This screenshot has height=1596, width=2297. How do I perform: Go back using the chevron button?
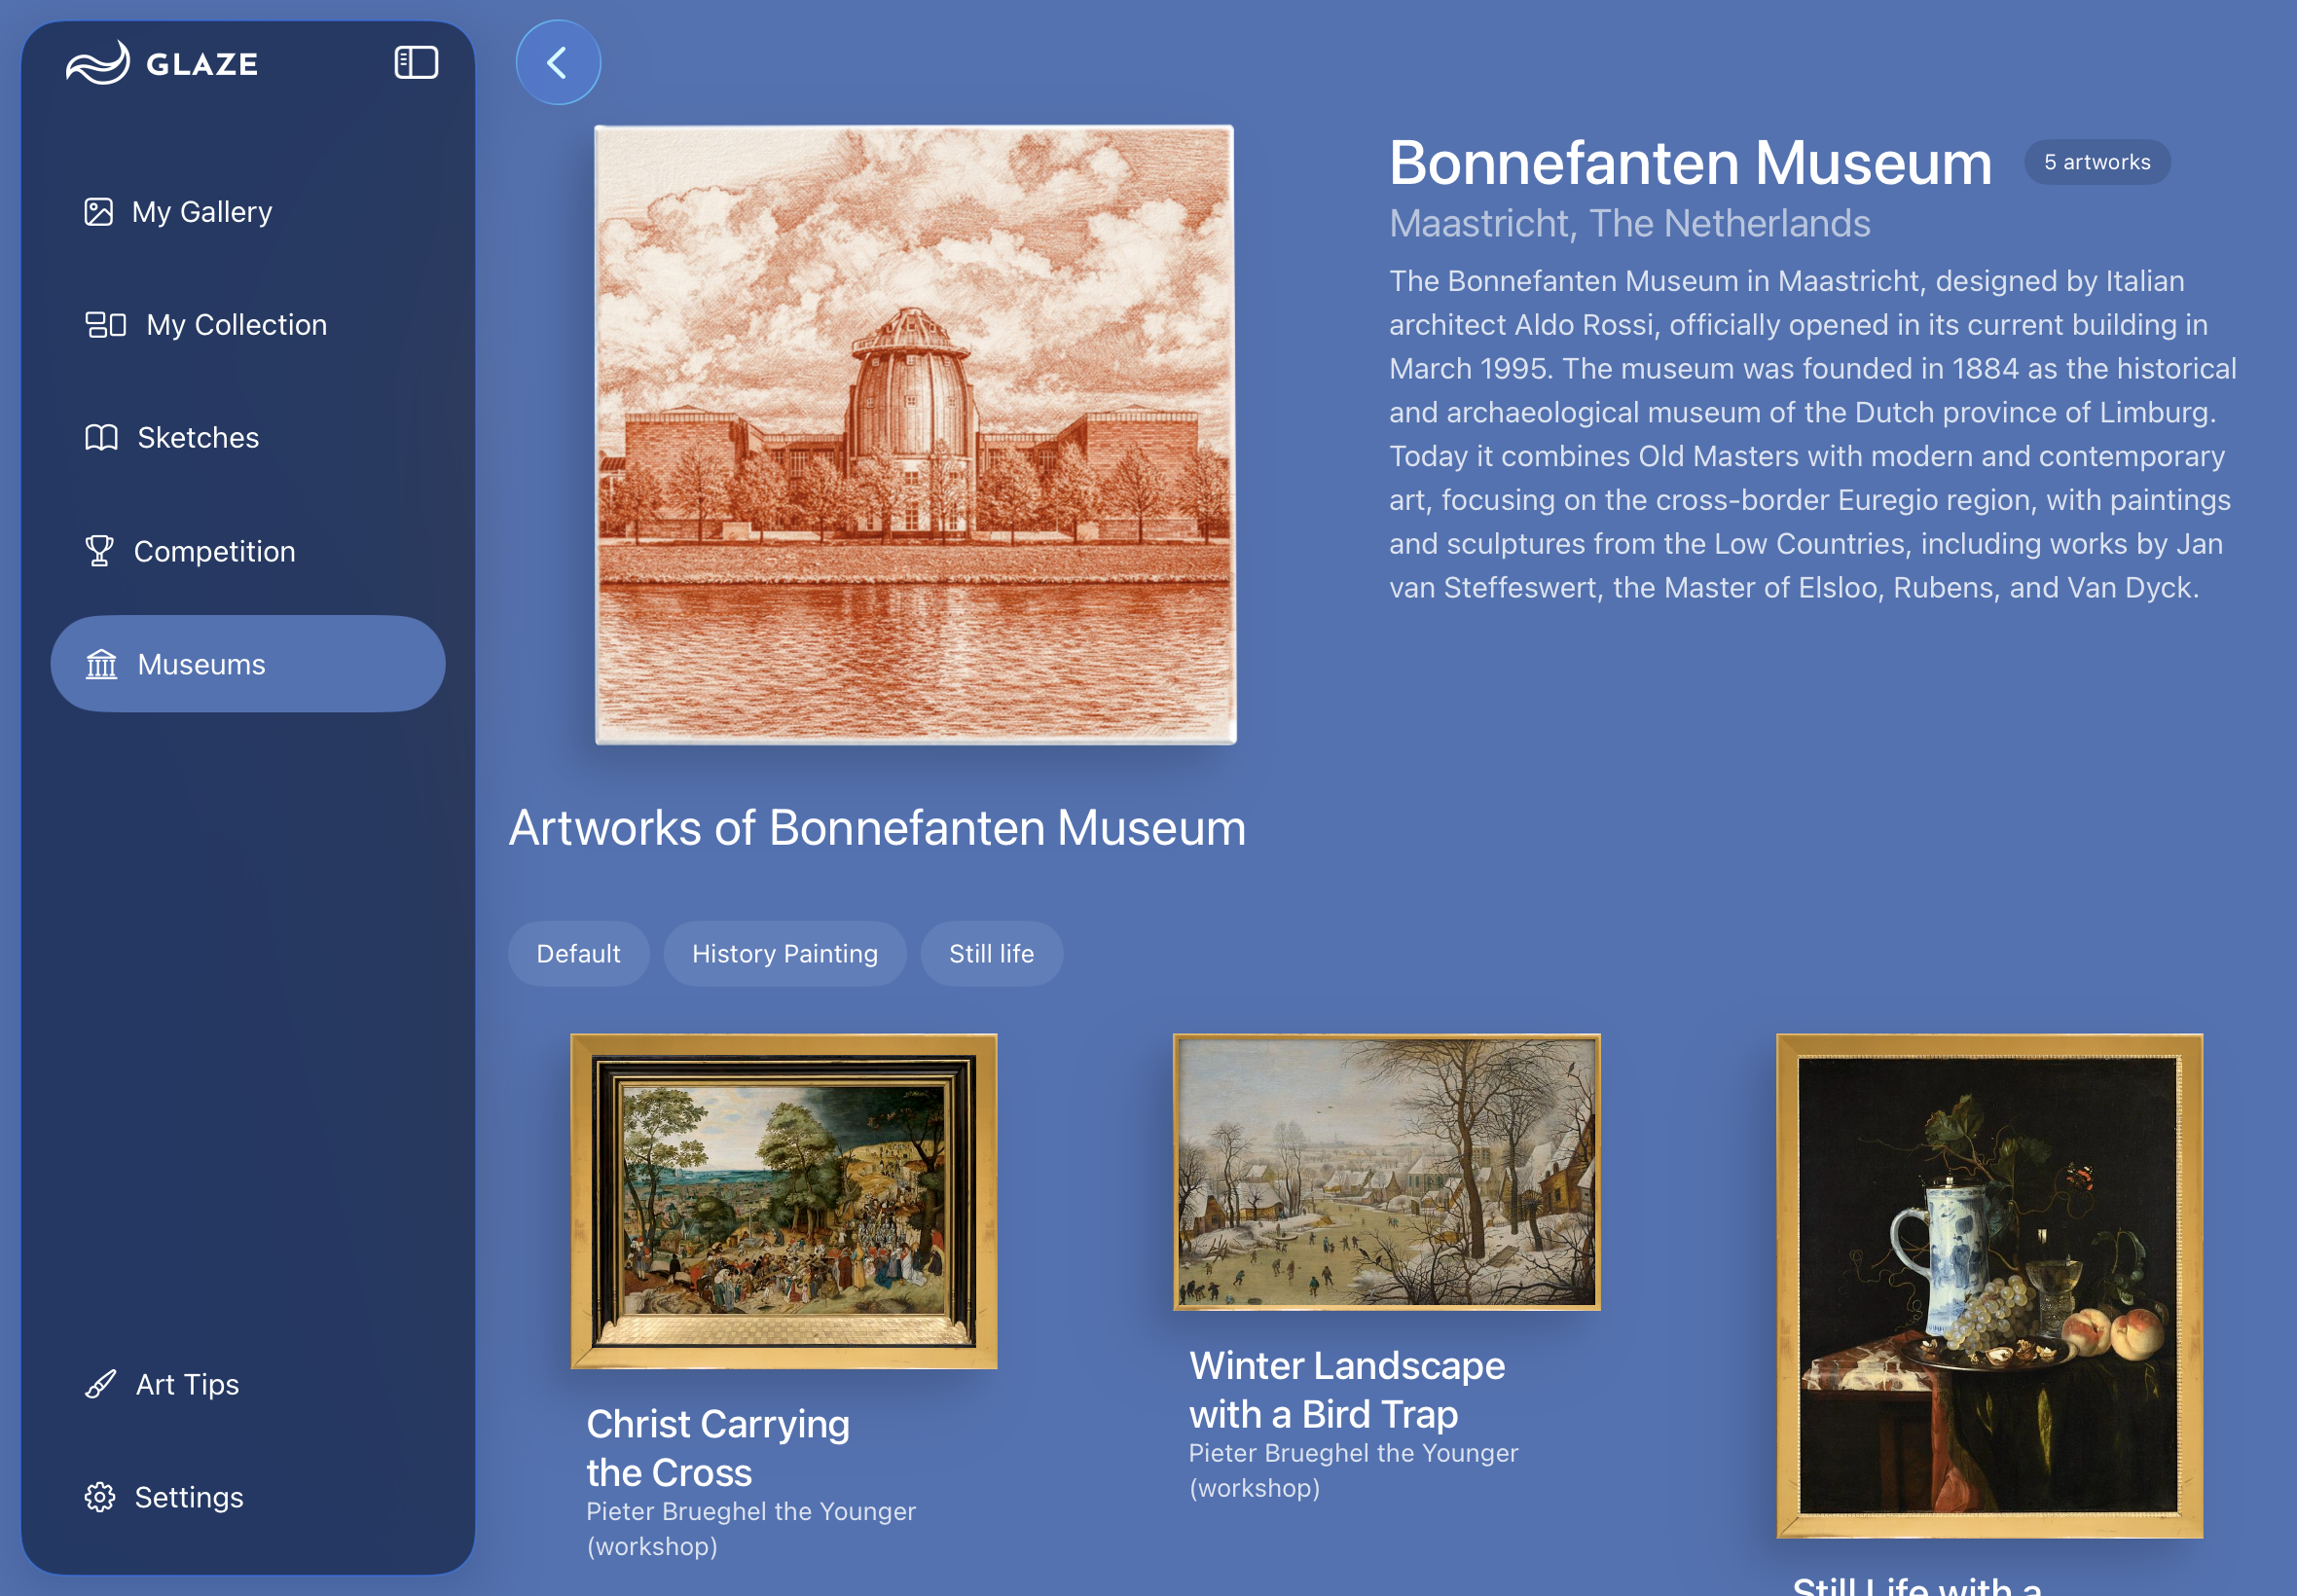click(x=558, y=63)
